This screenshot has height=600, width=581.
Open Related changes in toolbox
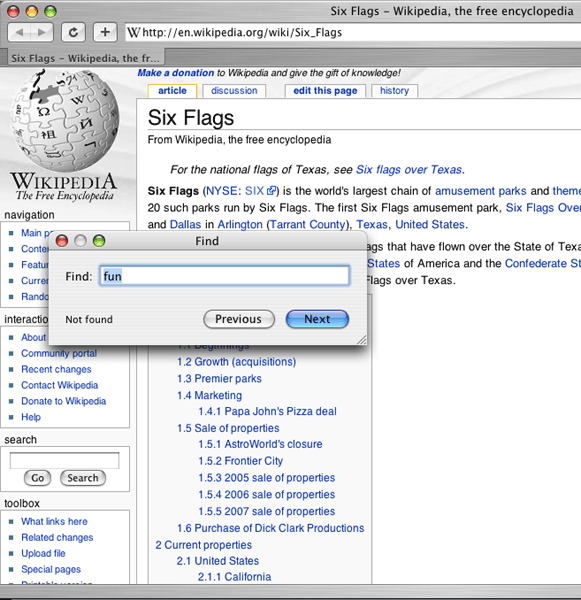pos(57,538)
